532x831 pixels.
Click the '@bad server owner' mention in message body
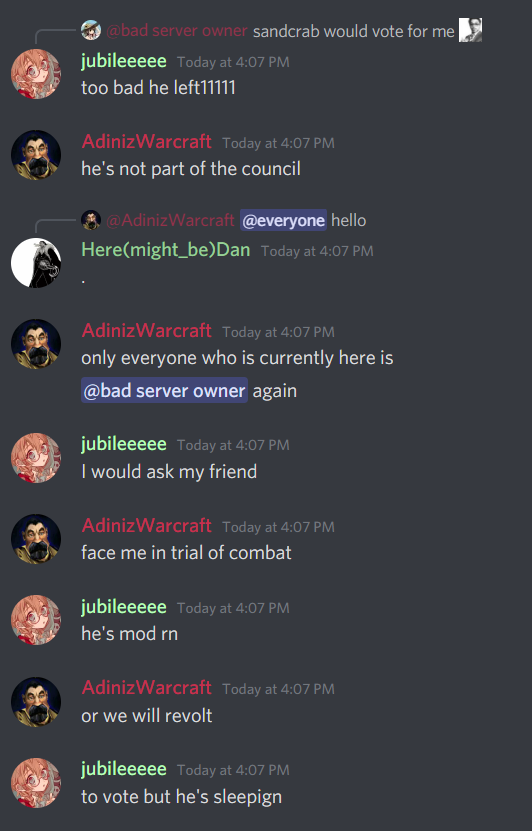164,391
